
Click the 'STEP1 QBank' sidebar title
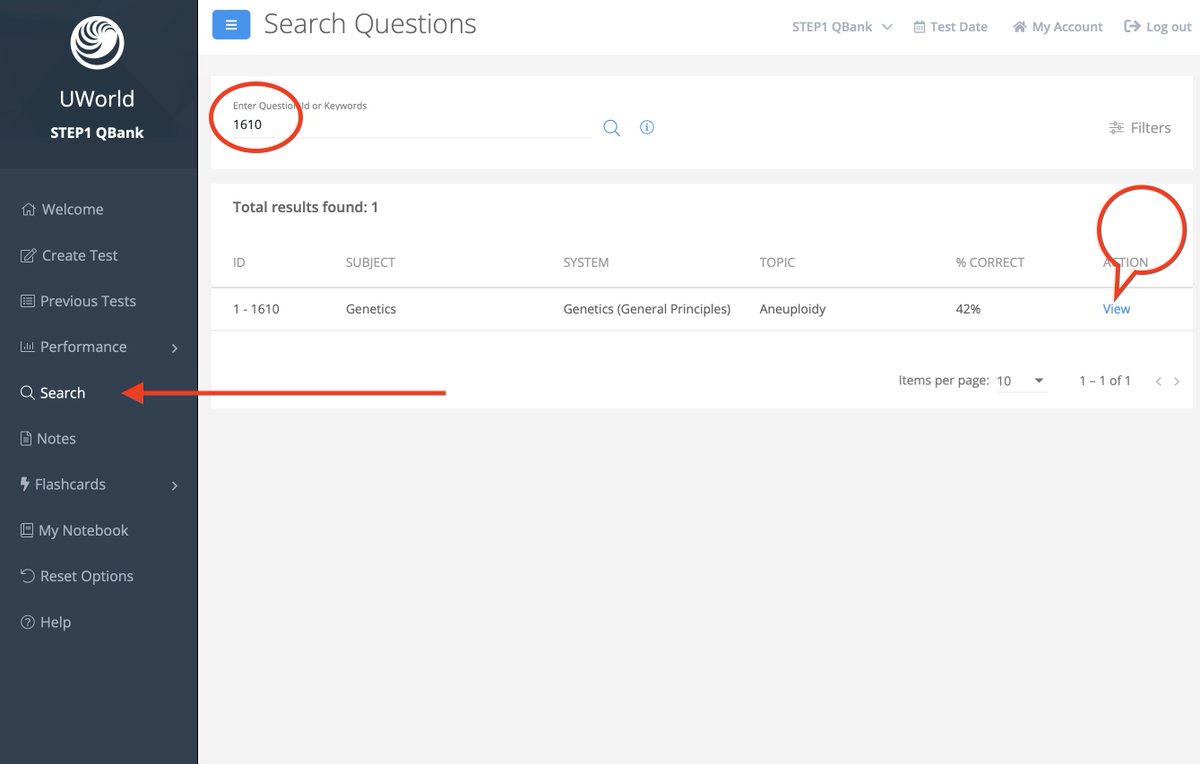(x=97, y=132)
